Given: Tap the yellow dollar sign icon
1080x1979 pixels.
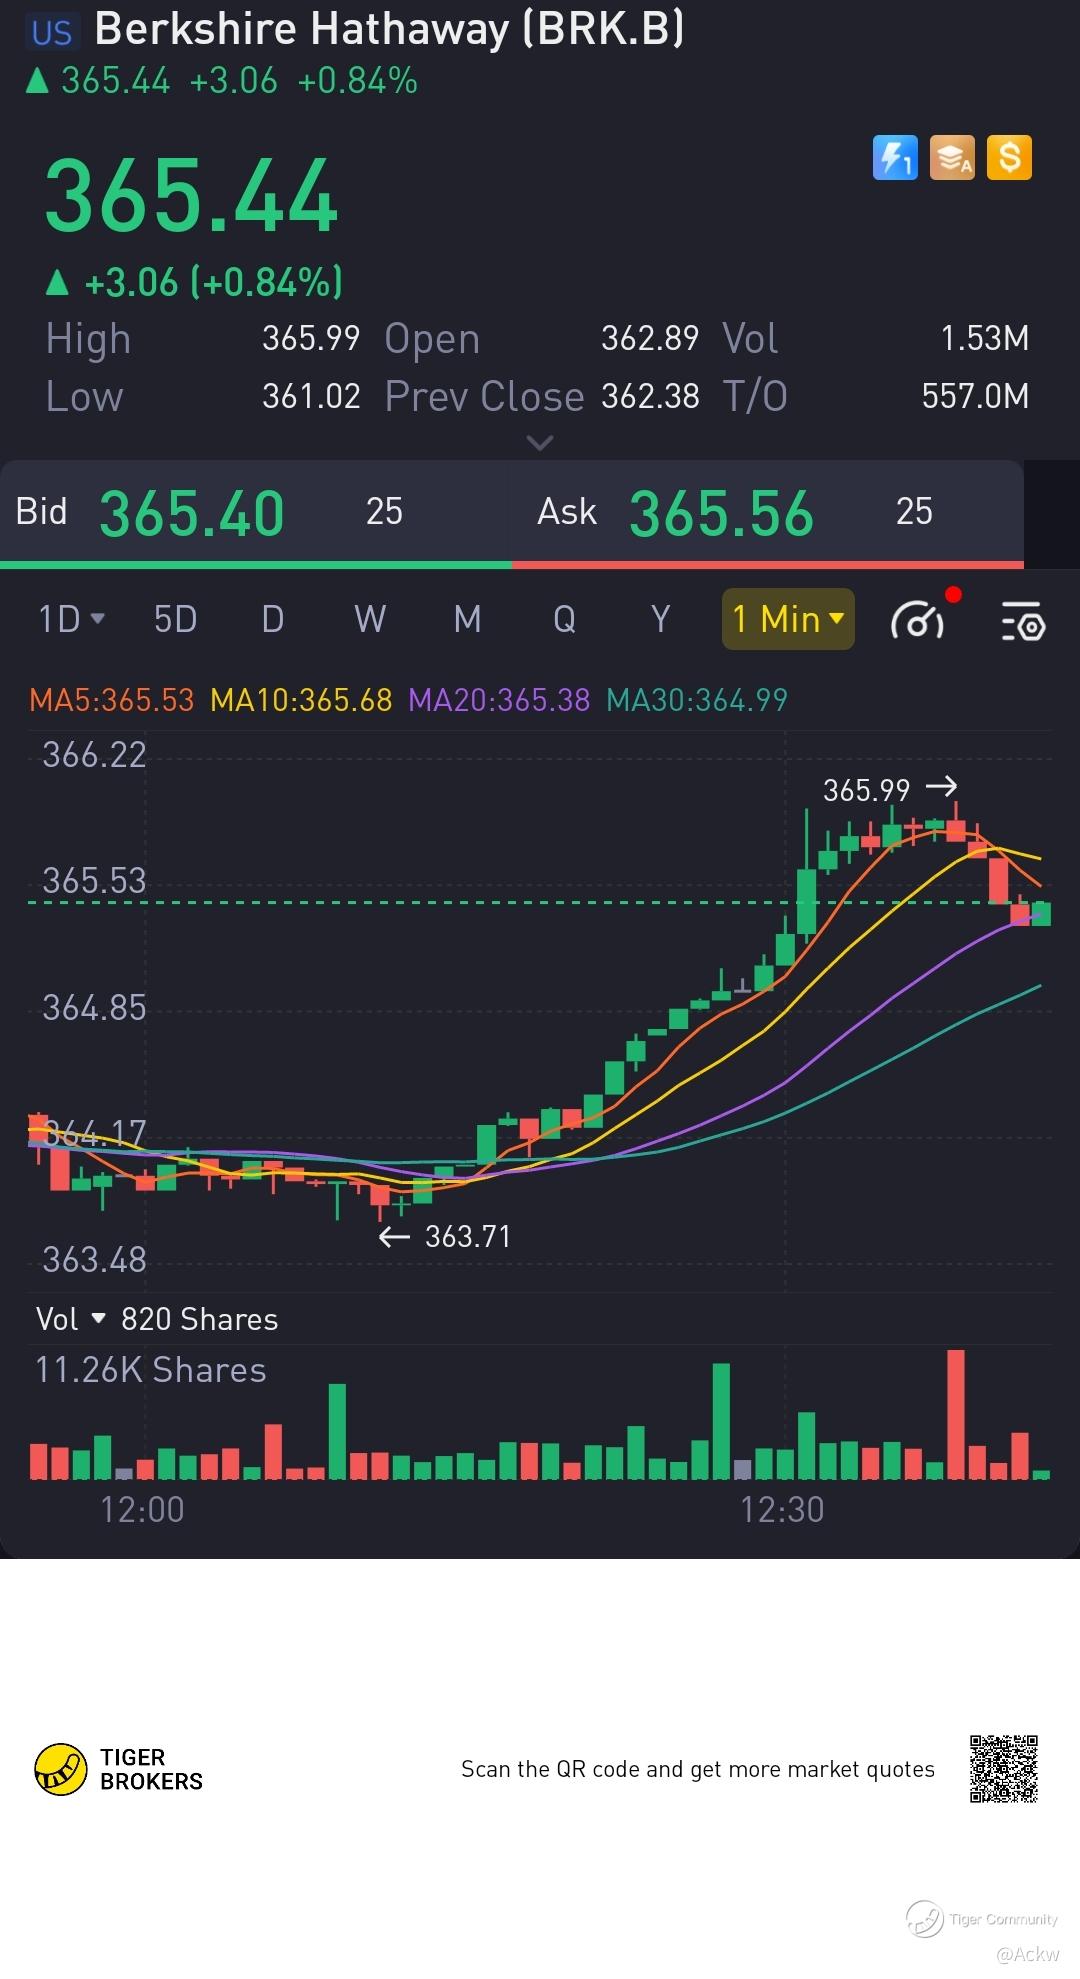Looking at the screenshot, I should pos(1009,158).
